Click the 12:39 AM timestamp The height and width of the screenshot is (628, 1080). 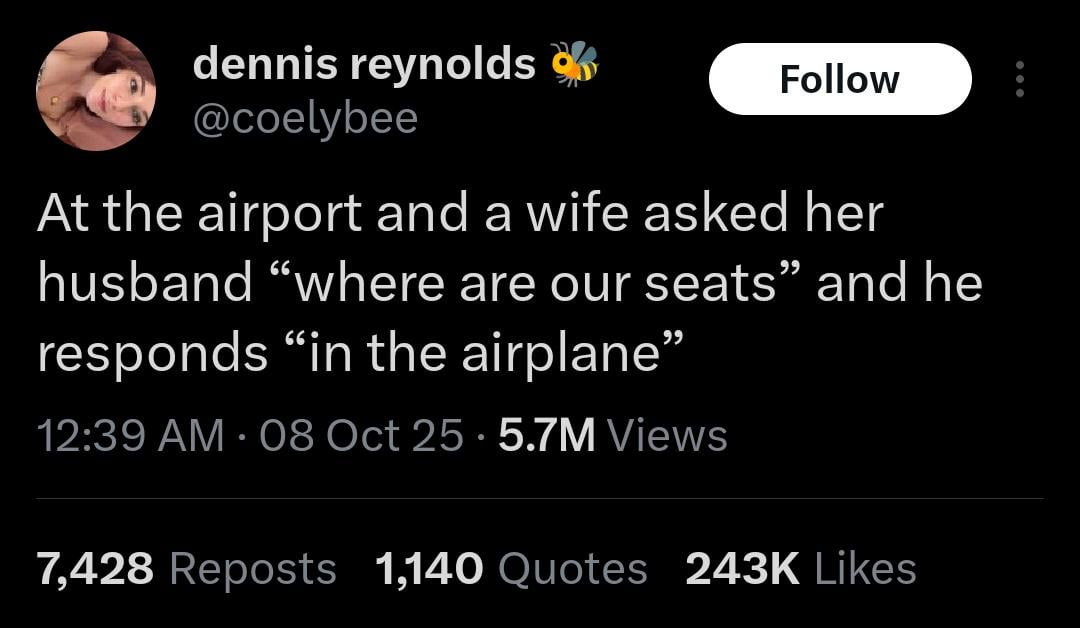tap(130, 435)
